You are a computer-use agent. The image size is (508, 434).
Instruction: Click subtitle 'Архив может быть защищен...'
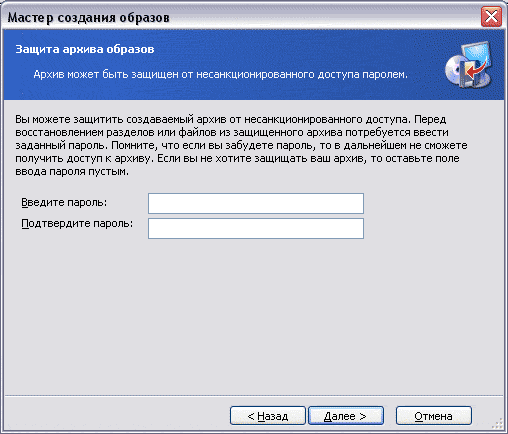pyautogui.click(x=220, y=74)
